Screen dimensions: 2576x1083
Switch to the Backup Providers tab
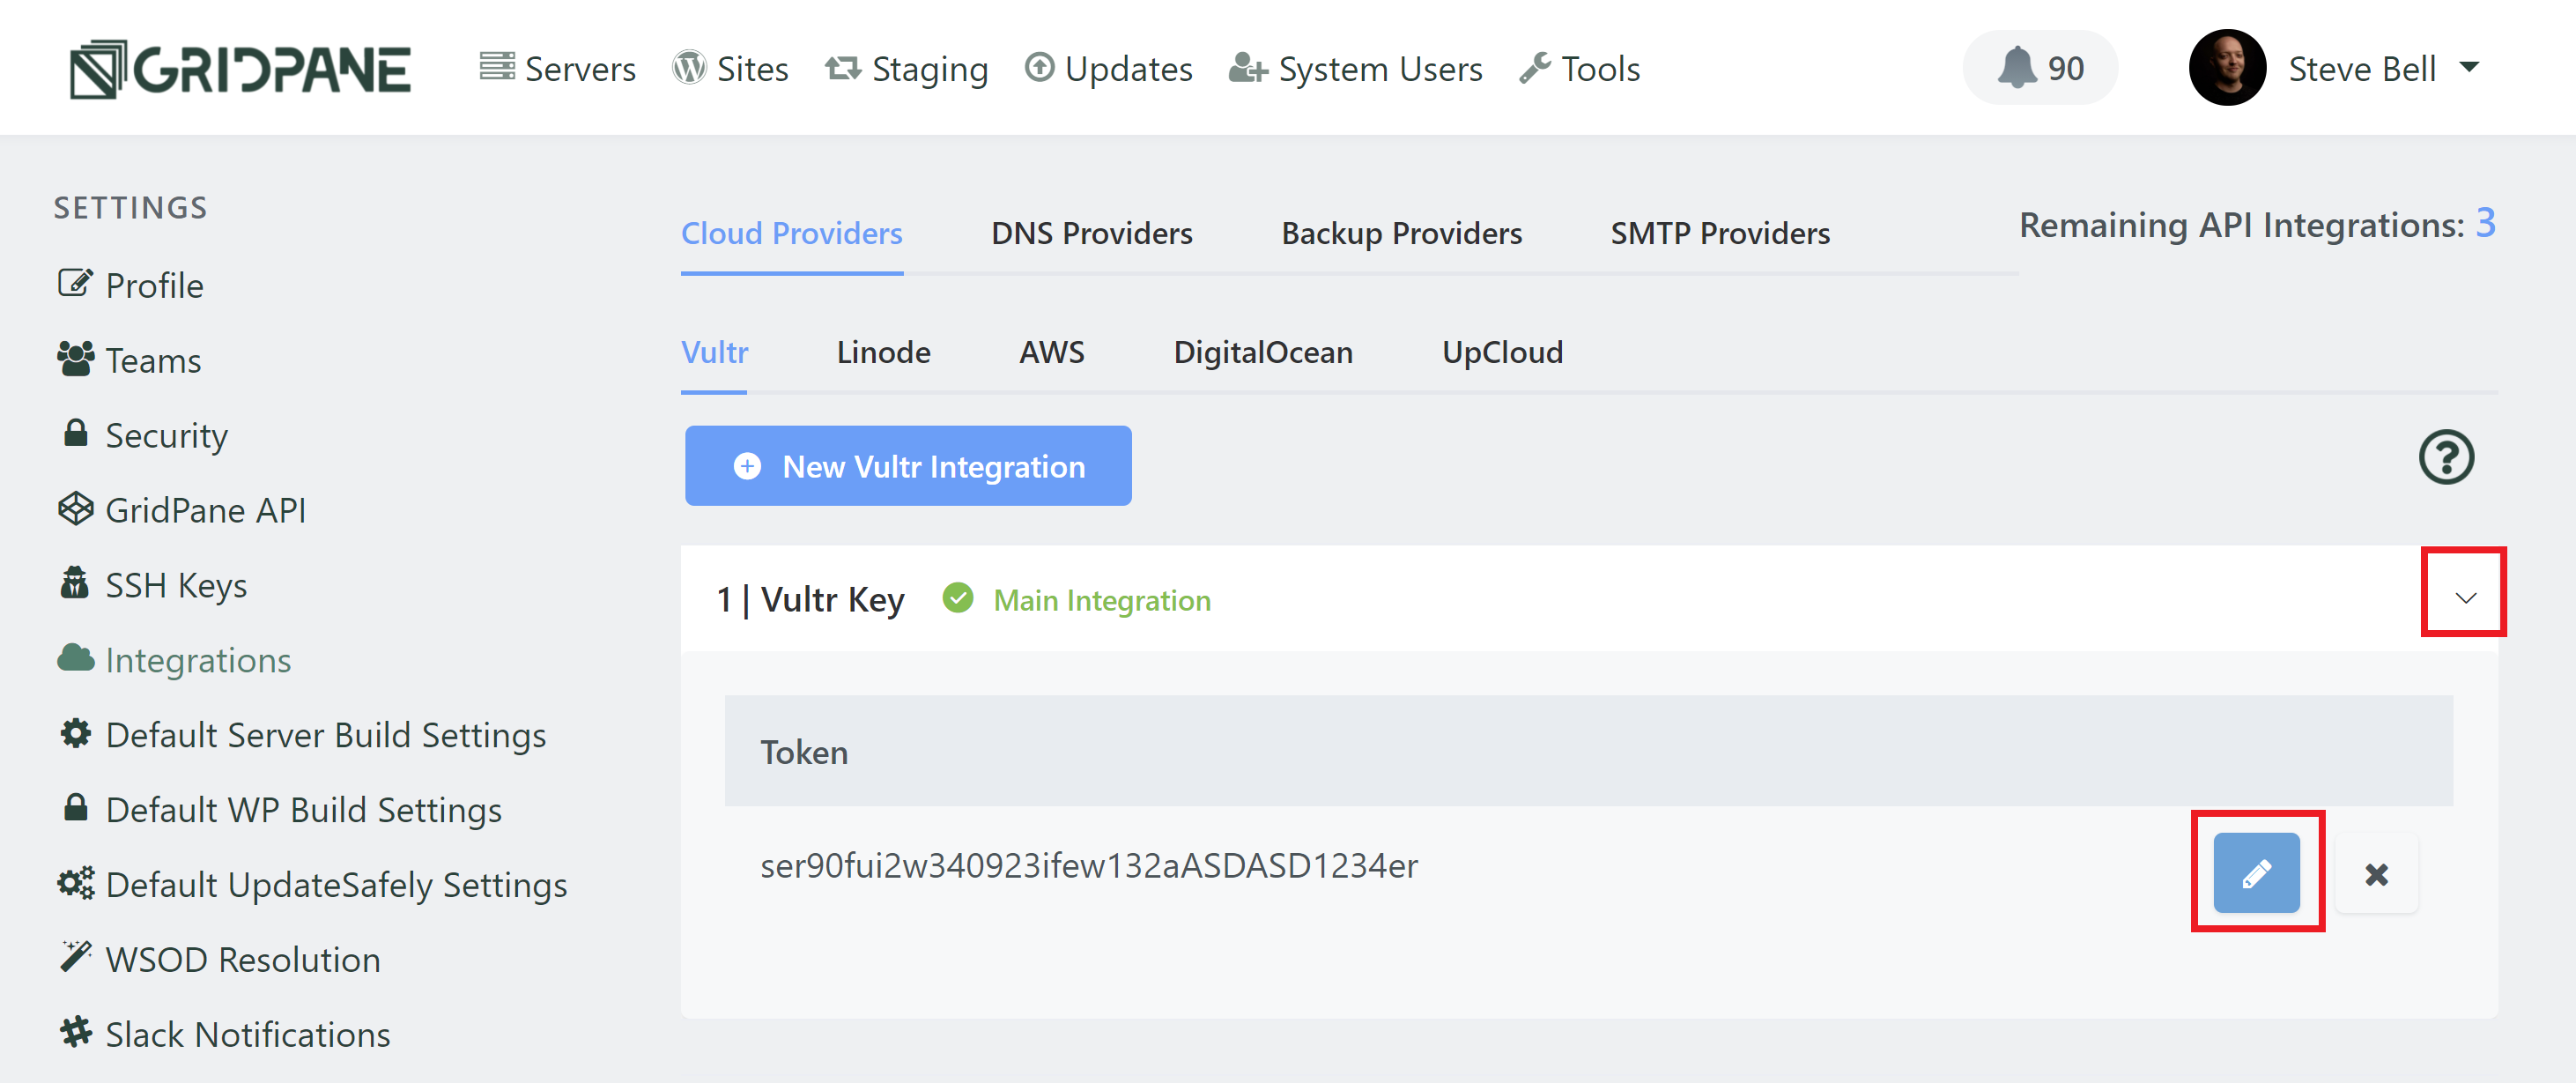[x=1402, y=234]
